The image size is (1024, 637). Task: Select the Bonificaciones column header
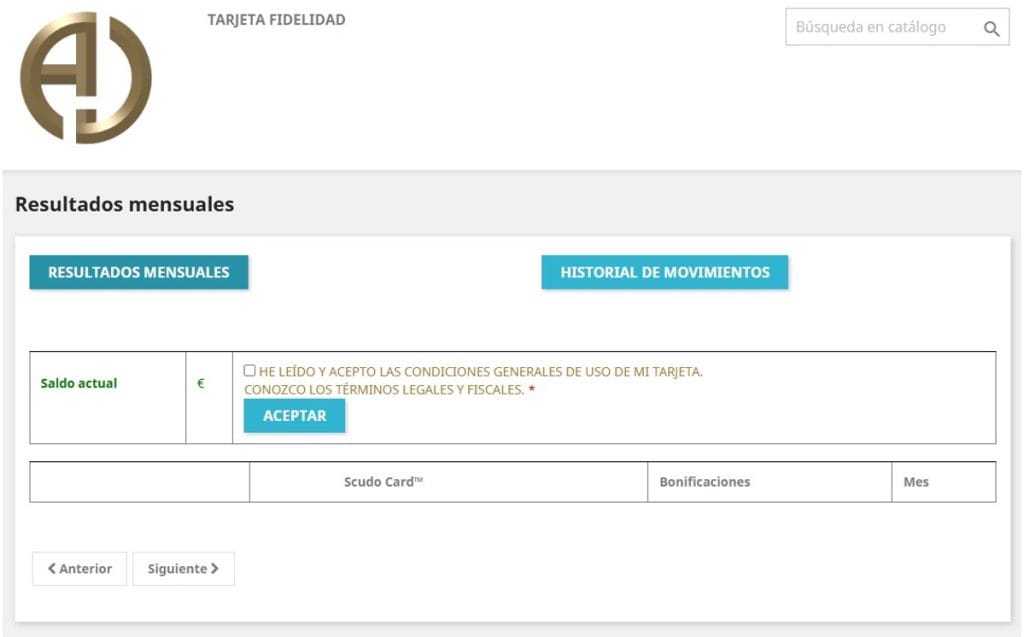(x=705, y=482)
